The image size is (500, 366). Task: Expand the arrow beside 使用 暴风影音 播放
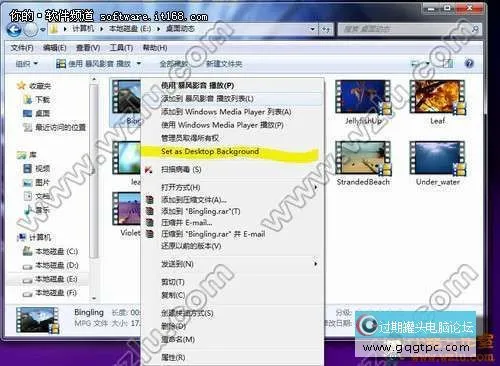139,64
